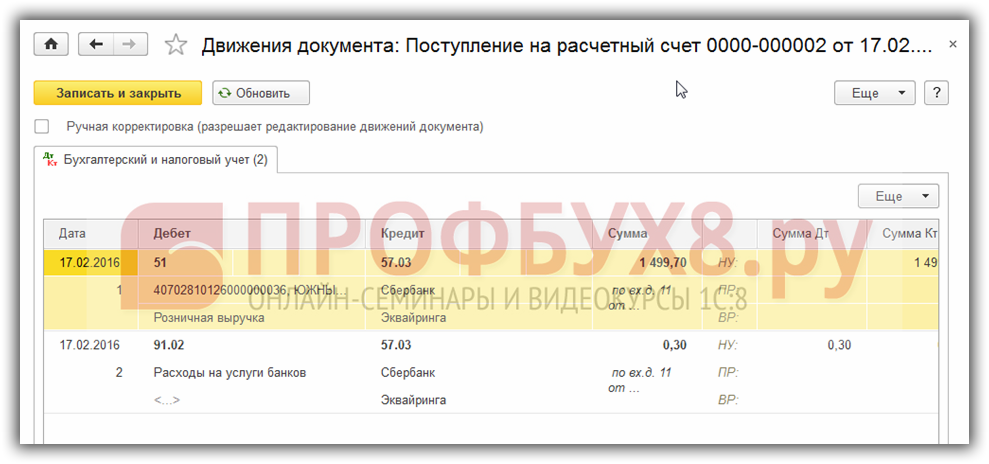Screen dimensions: 989x464
Task: Click the Записать и закрыть button
Action: click(x=118, y=93)
